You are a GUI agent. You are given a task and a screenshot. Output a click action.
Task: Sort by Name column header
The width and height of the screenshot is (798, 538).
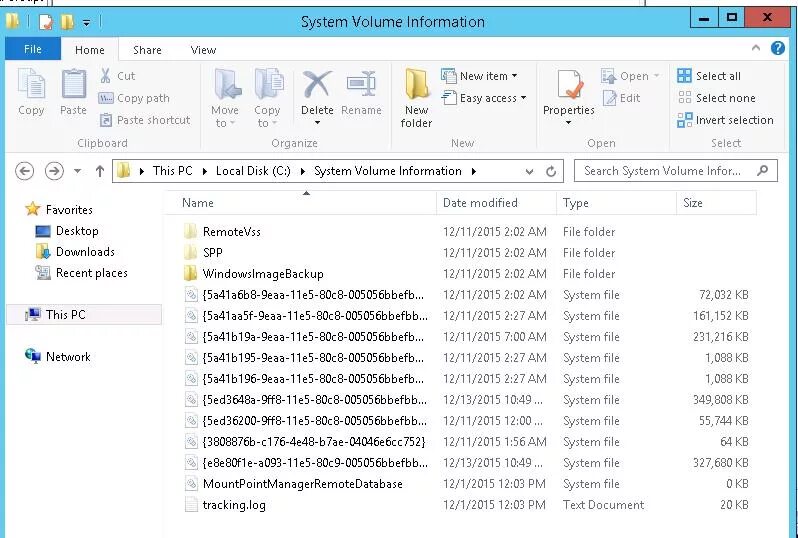click(300, 203)
